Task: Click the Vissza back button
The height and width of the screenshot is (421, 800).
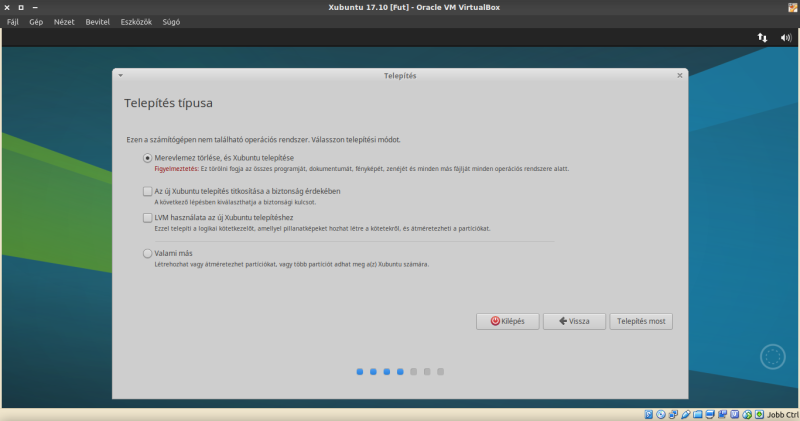Action: [574, 321]
